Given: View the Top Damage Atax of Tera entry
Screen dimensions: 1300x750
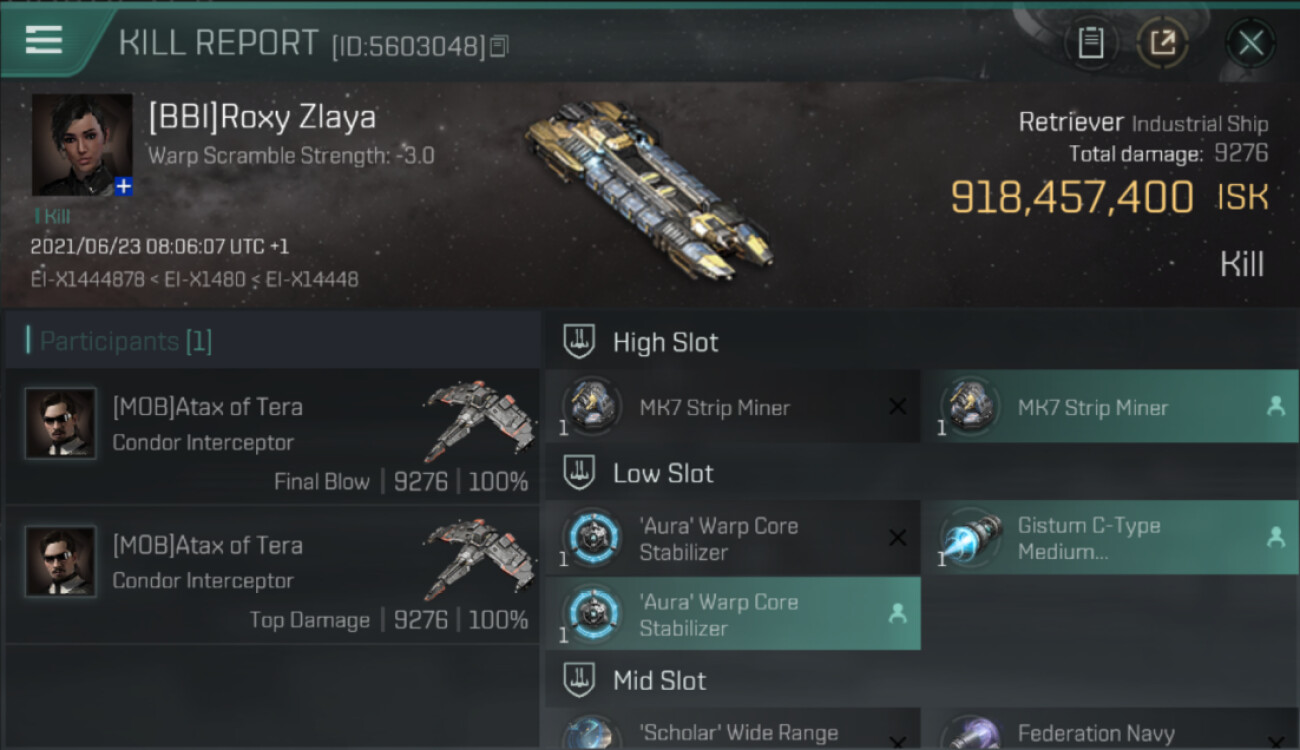Looking at the screenshot, I should pos(272,574).
